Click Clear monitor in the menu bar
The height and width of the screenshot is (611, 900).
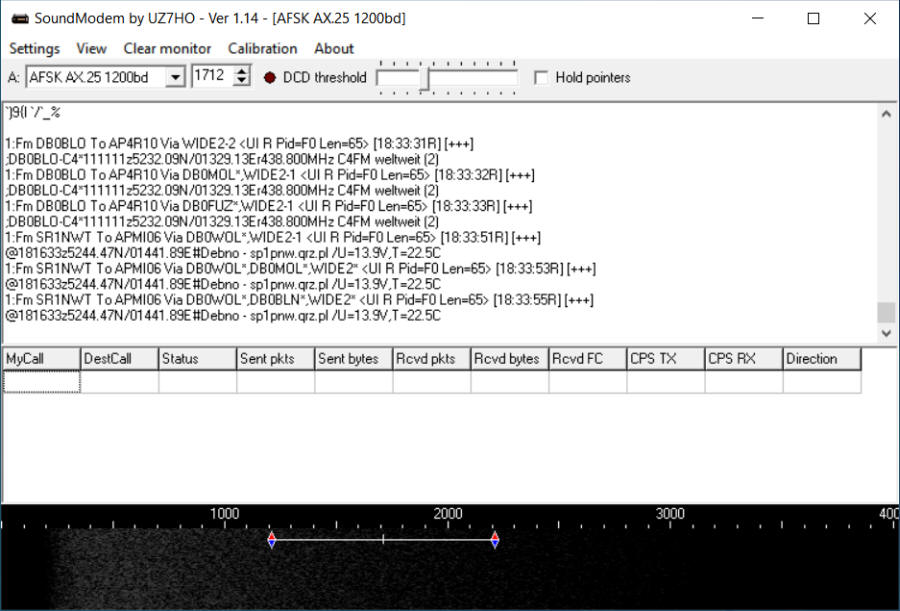167,48
